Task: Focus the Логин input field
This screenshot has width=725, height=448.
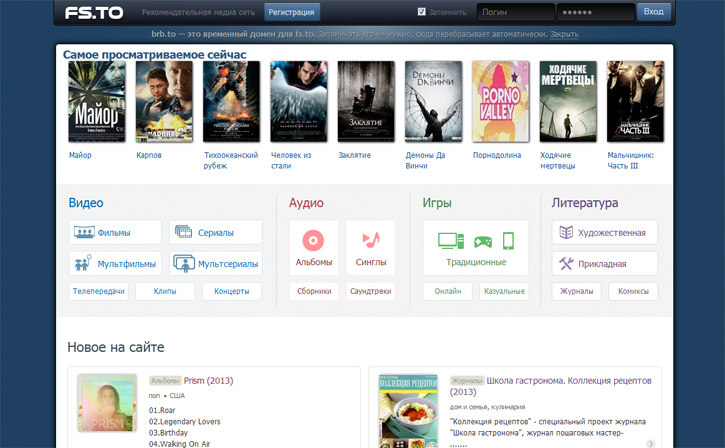Action: [512, 12]
